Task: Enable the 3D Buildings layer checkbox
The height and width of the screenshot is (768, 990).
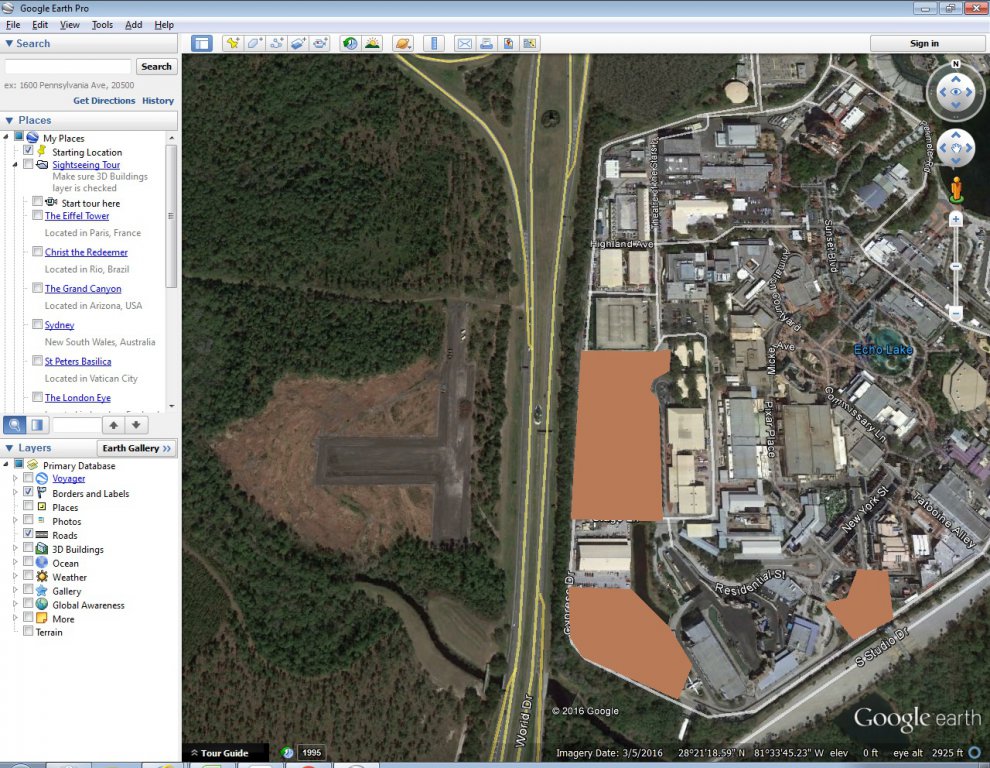Action: point(28,547)
